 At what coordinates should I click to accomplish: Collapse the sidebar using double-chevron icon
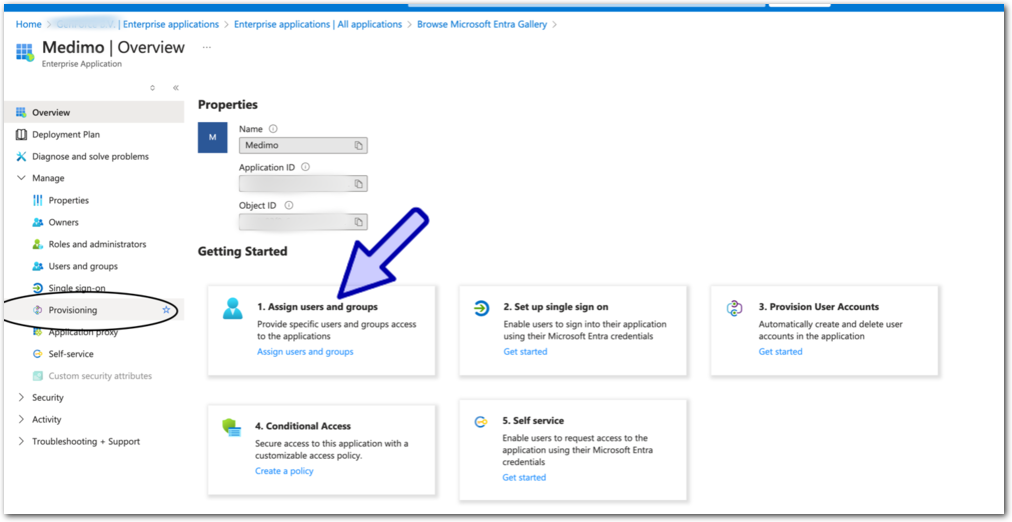click(176, 88)
